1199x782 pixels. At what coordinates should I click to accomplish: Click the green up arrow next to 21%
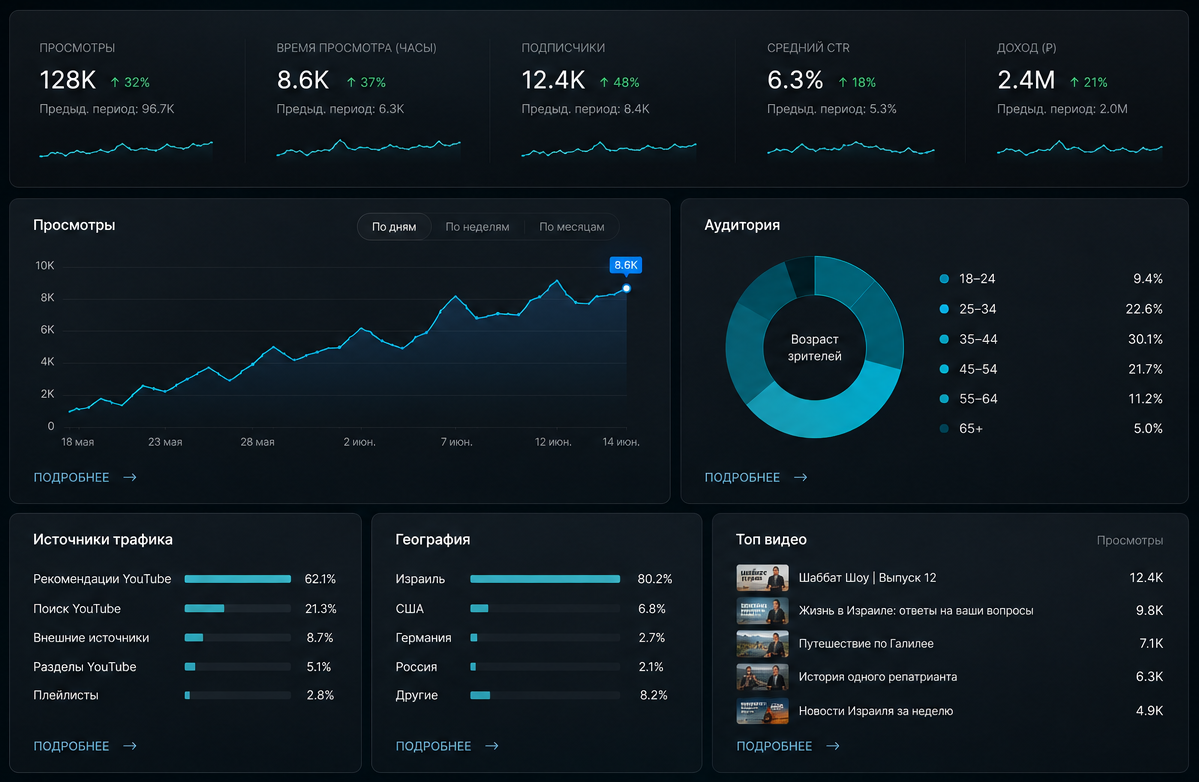click(1074, 82)
